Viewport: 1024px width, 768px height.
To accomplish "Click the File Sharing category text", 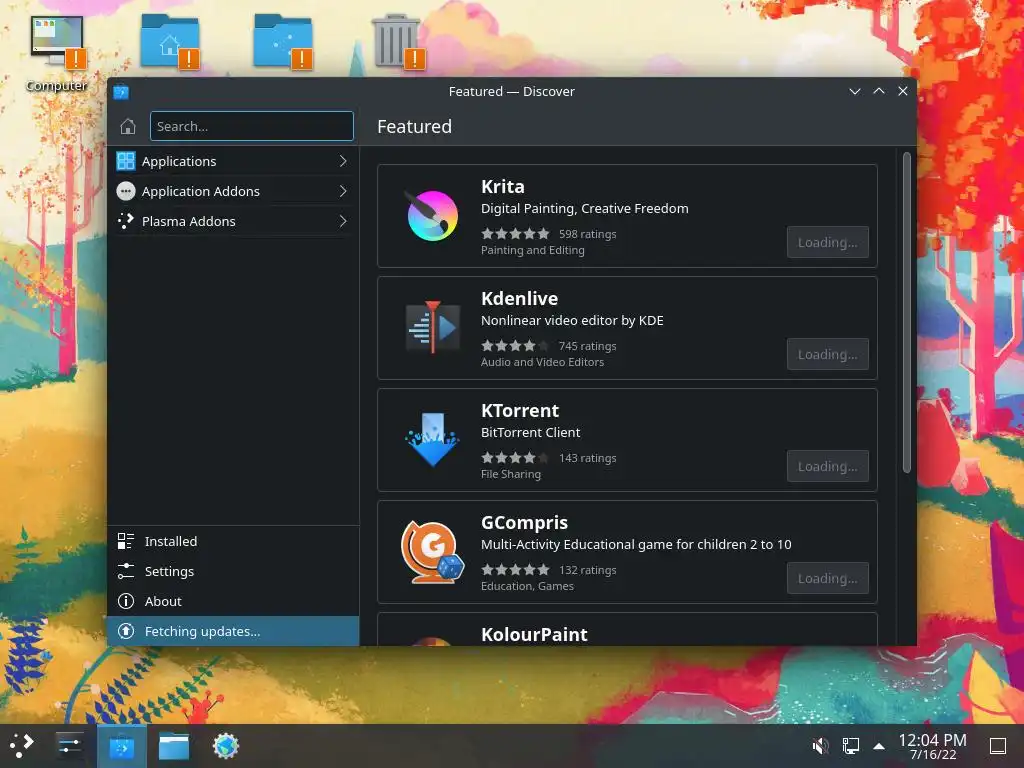I will coord(511,474).
